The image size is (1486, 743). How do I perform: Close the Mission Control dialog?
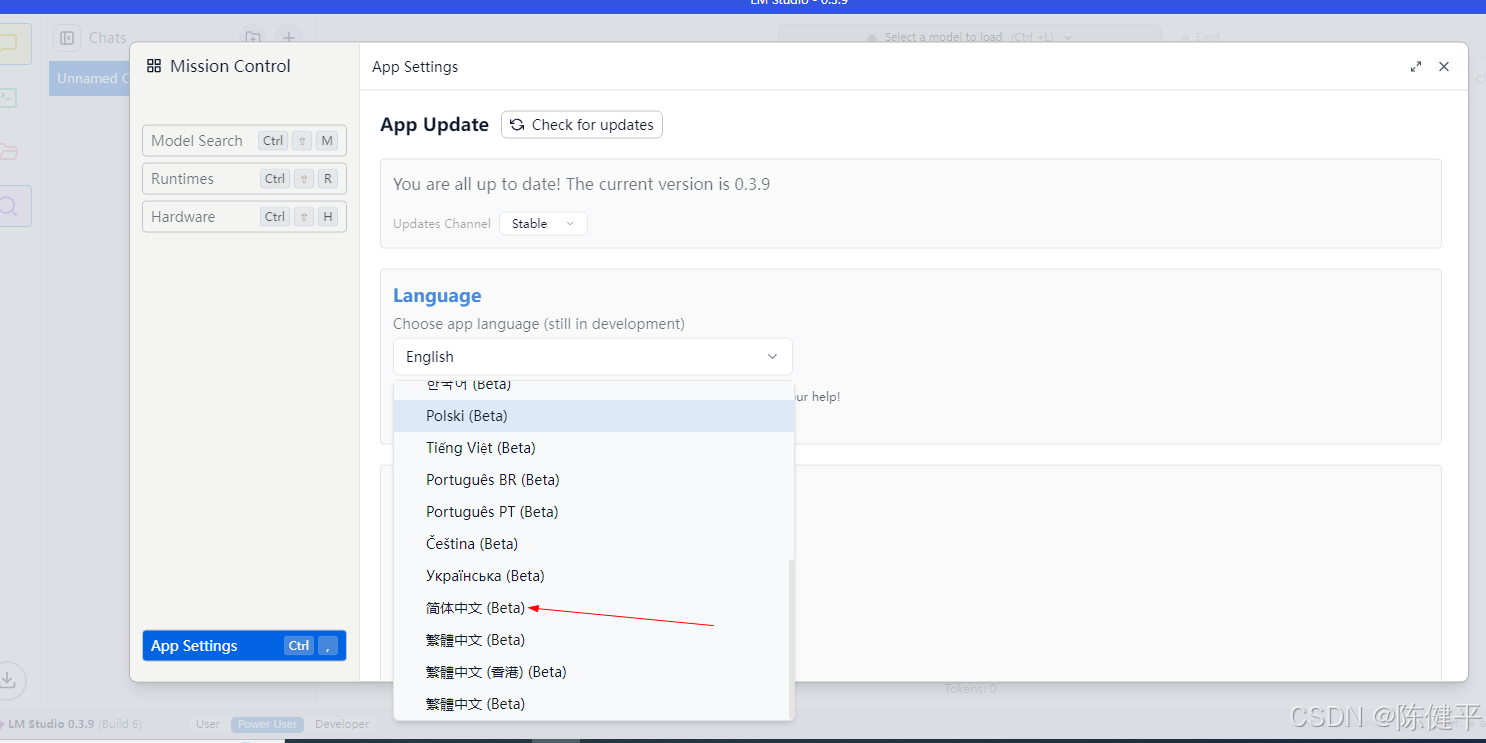click(1444, 67)
